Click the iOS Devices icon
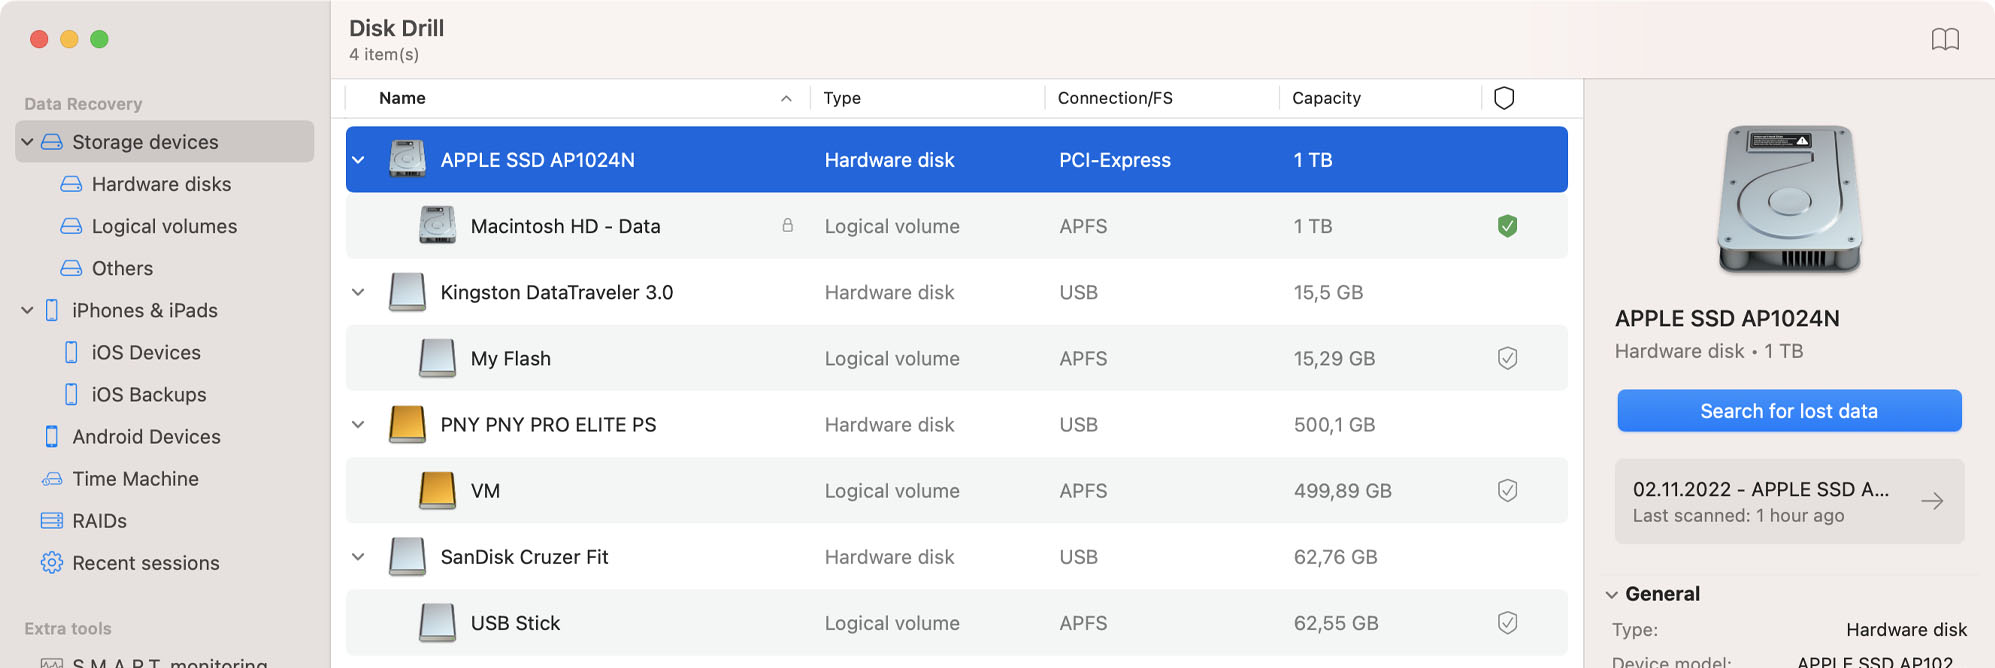 pos(71,352)
